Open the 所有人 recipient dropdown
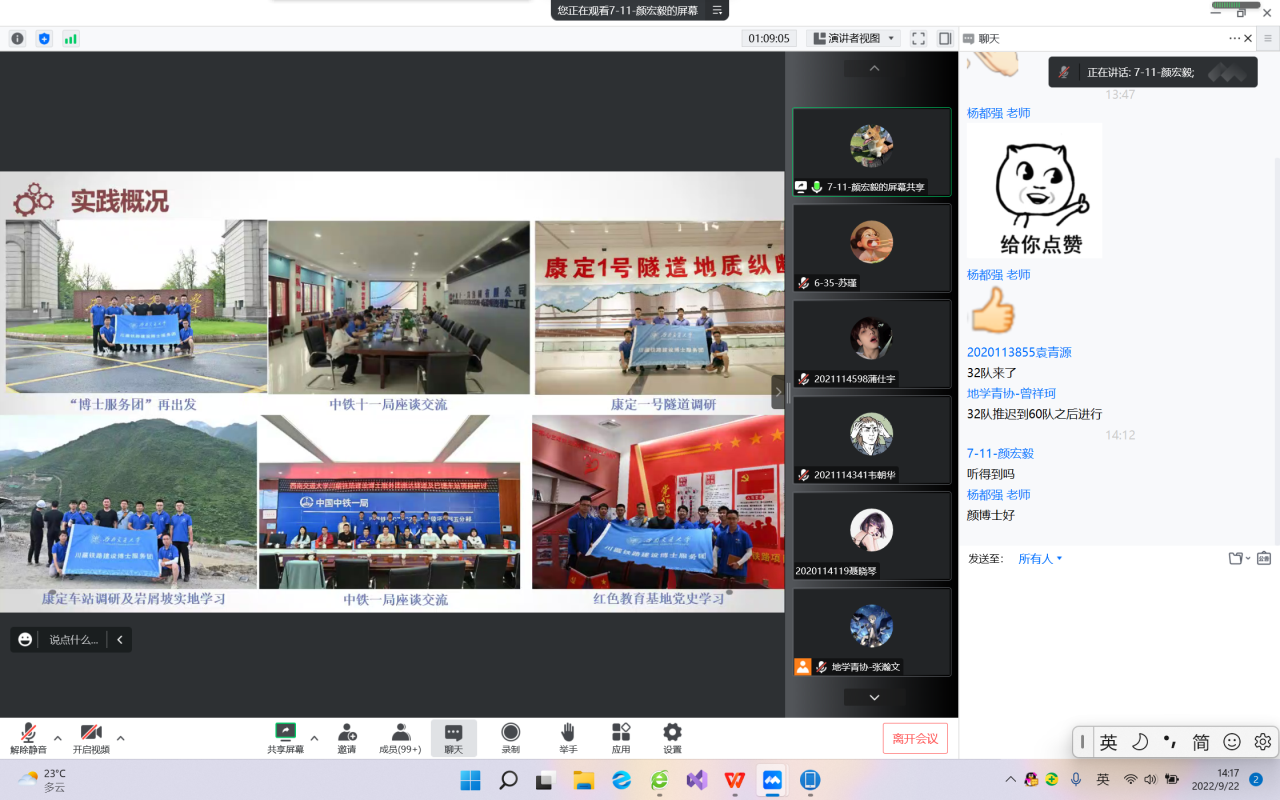Image resolution: width=1280 pixels, height=800 pixels. [1040, 559]
